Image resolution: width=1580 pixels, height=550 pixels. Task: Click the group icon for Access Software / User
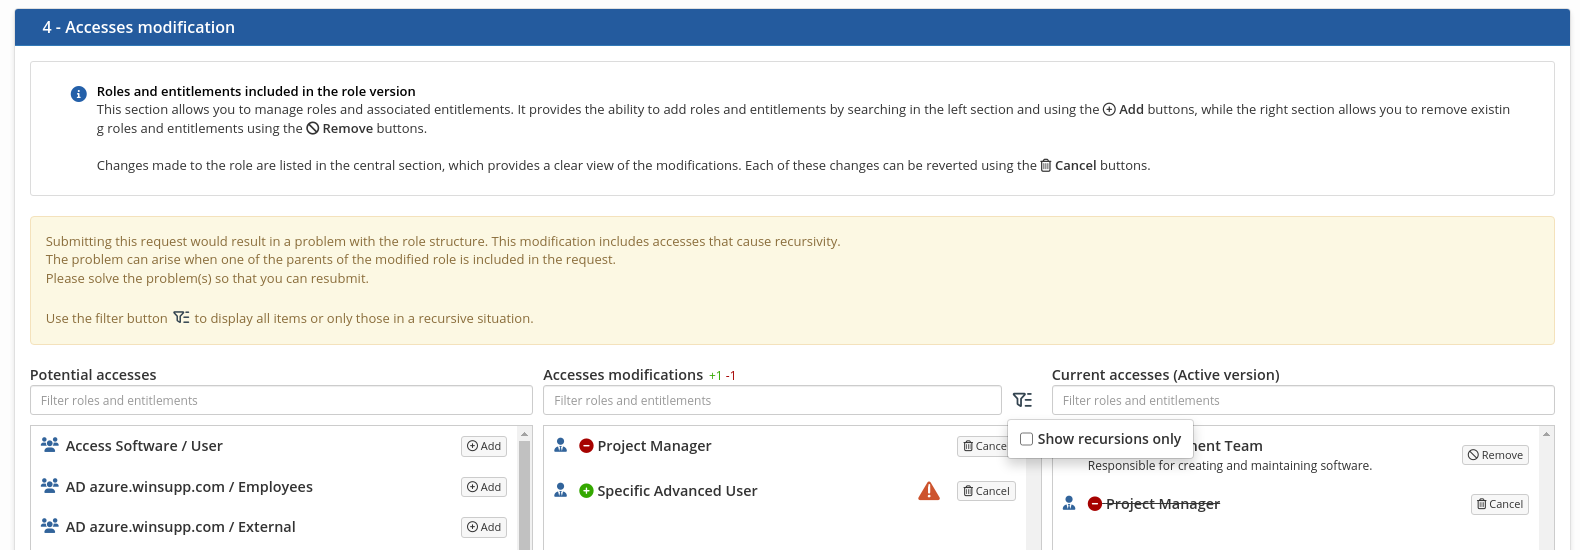coord(49,445)
